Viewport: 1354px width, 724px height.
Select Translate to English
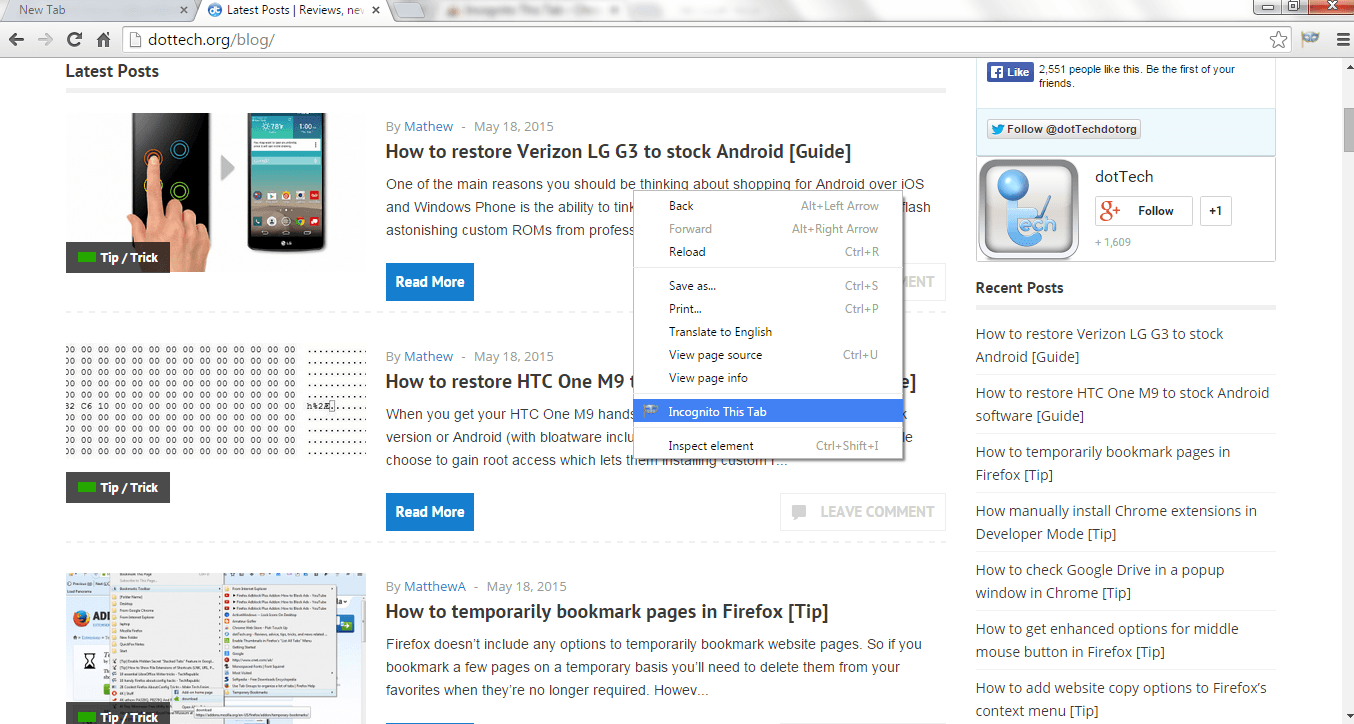(x=768, y=332)
